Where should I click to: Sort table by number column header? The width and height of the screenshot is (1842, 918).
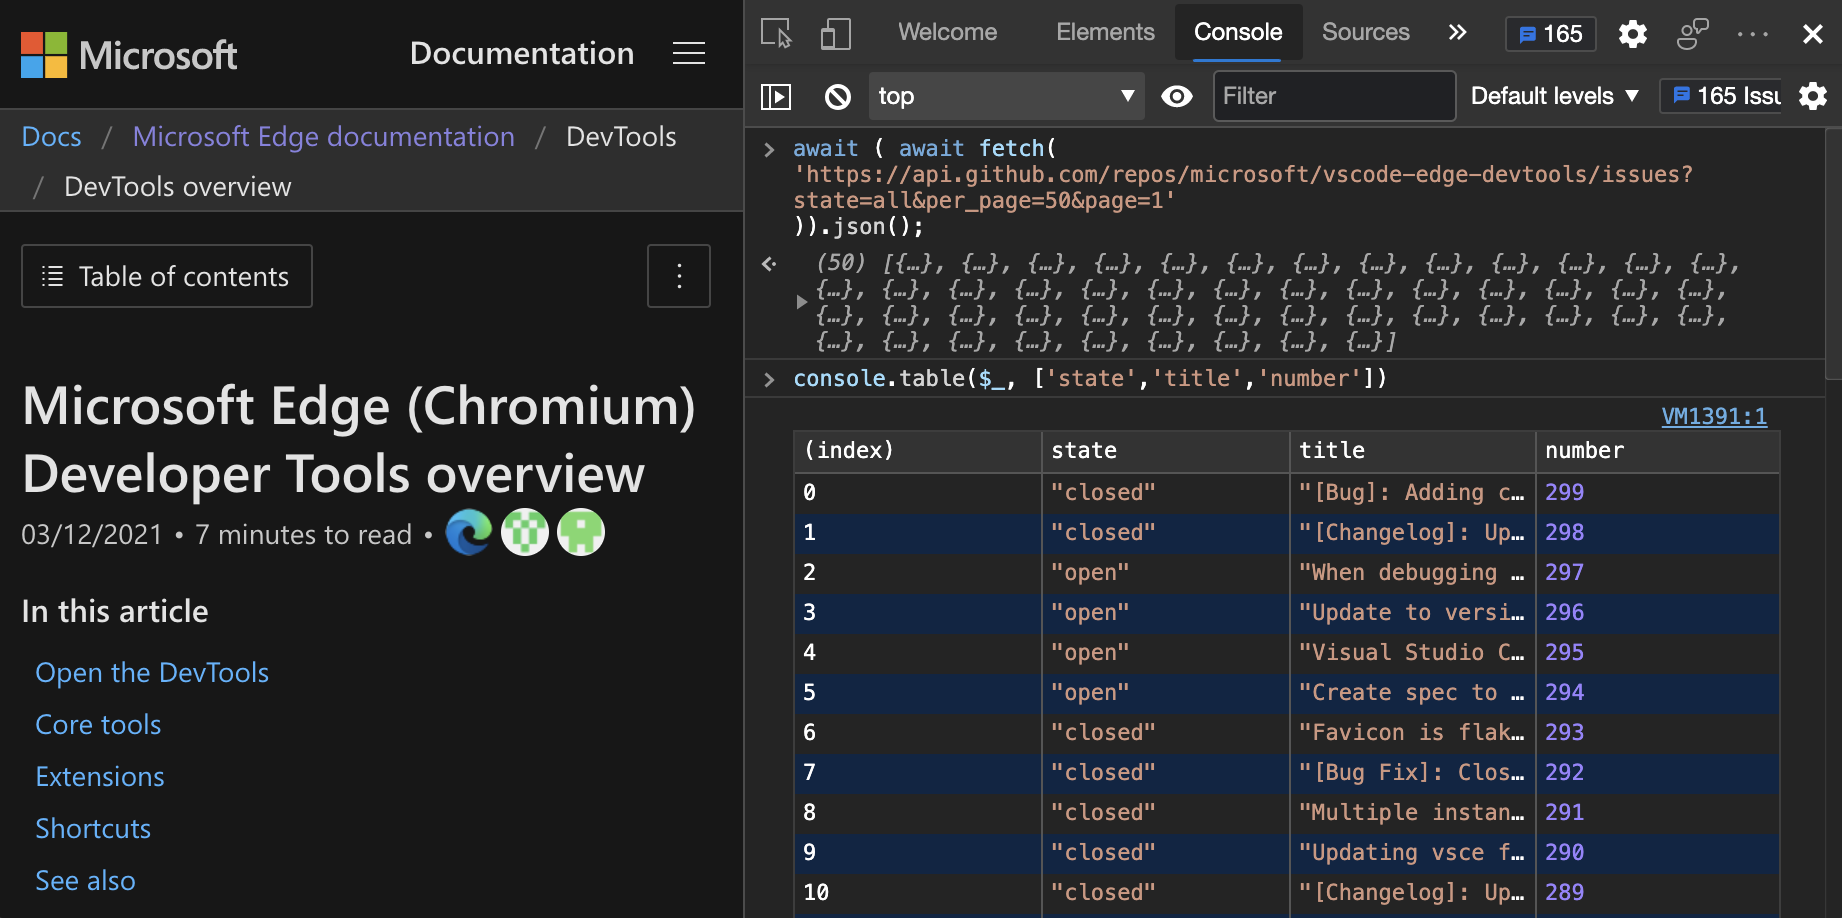(1657, 451)
